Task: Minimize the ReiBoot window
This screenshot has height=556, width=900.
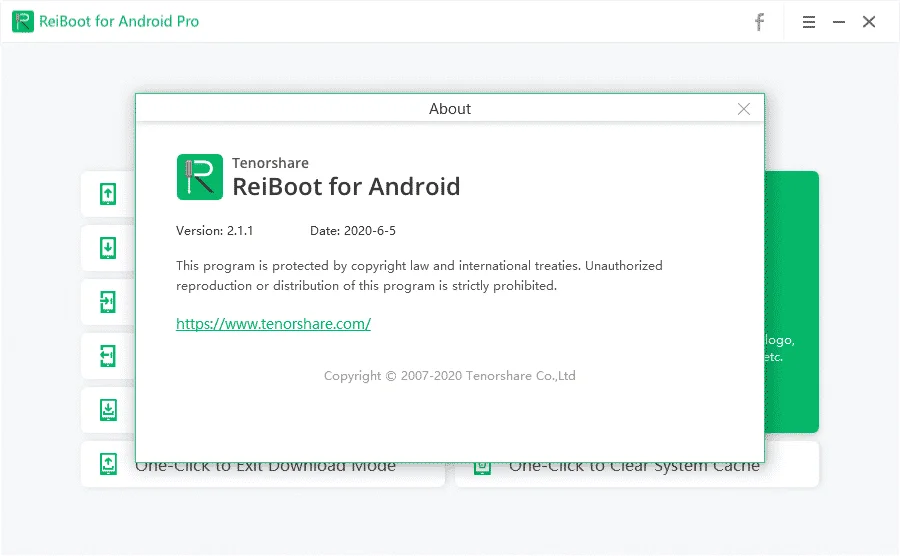Action: [839, 22]
